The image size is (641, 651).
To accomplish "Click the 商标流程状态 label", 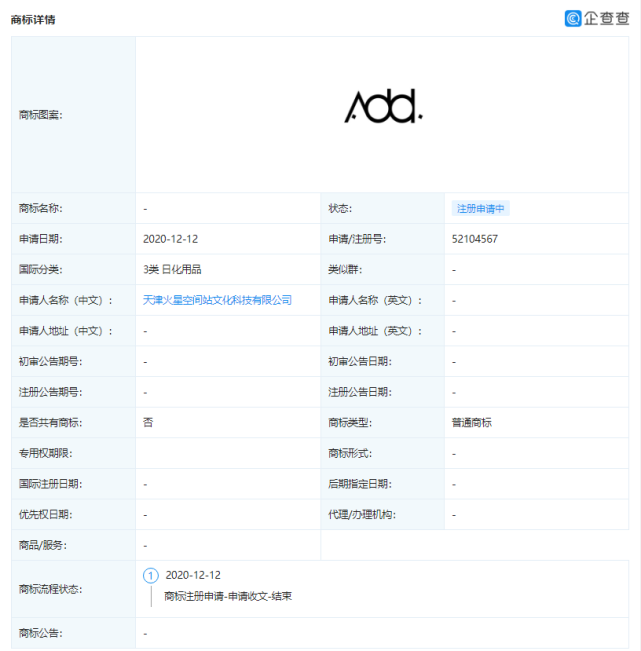I will [x=51, y=589].
